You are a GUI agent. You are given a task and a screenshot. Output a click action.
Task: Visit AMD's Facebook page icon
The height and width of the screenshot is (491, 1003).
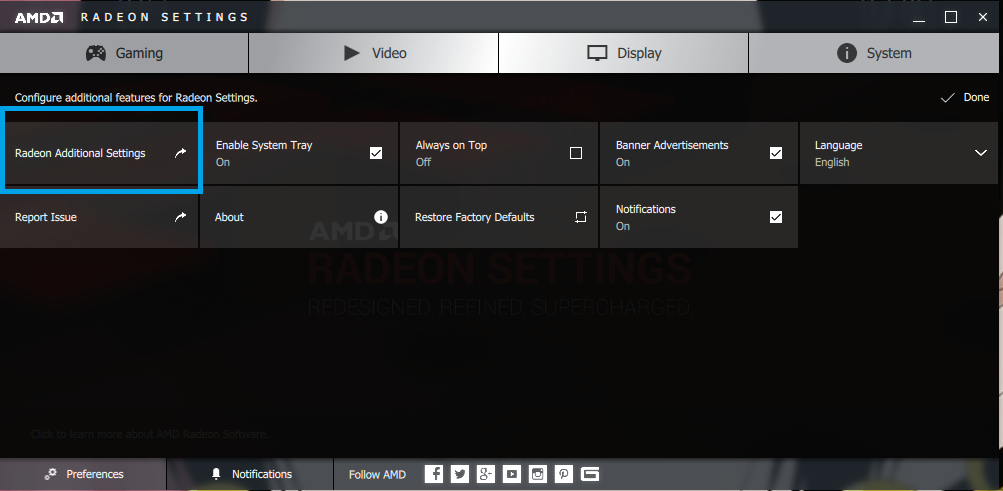point(434,474)
